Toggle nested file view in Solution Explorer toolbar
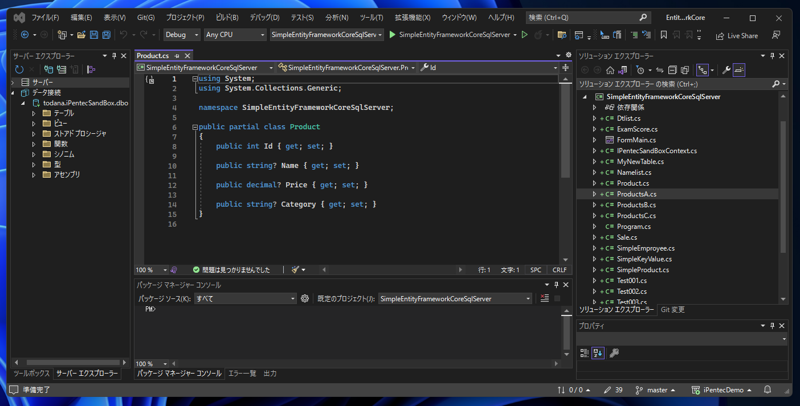The width and height of the screenshot is (800, 406). coord(703,70)
